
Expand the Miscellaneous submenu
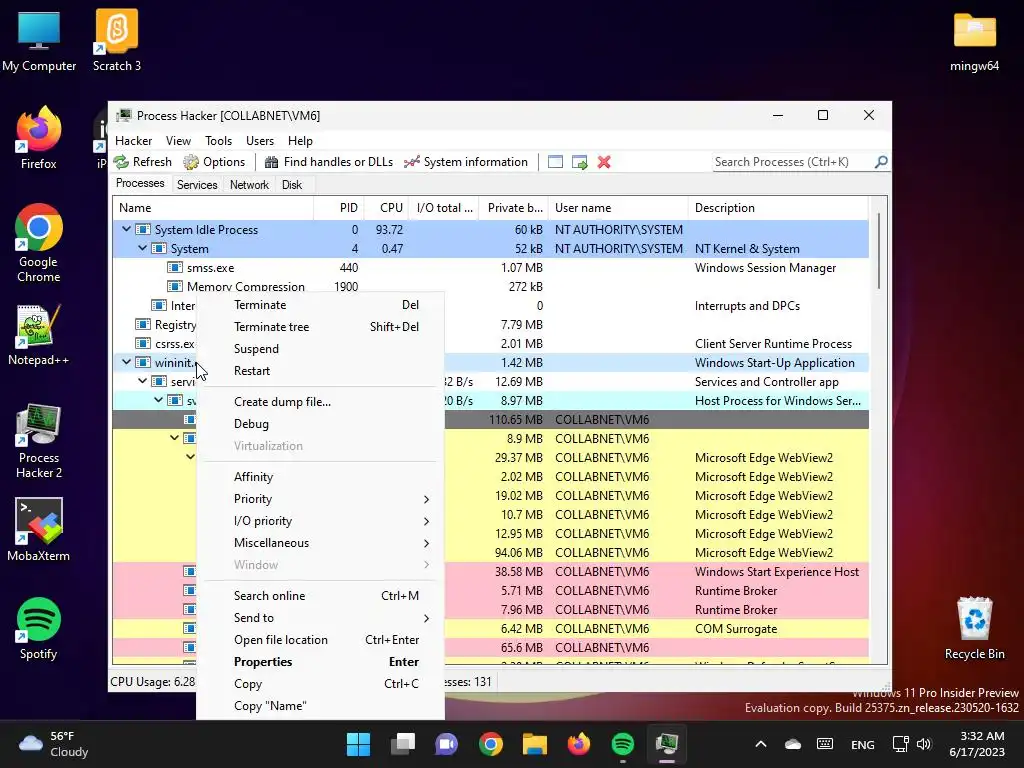(320, 543)
